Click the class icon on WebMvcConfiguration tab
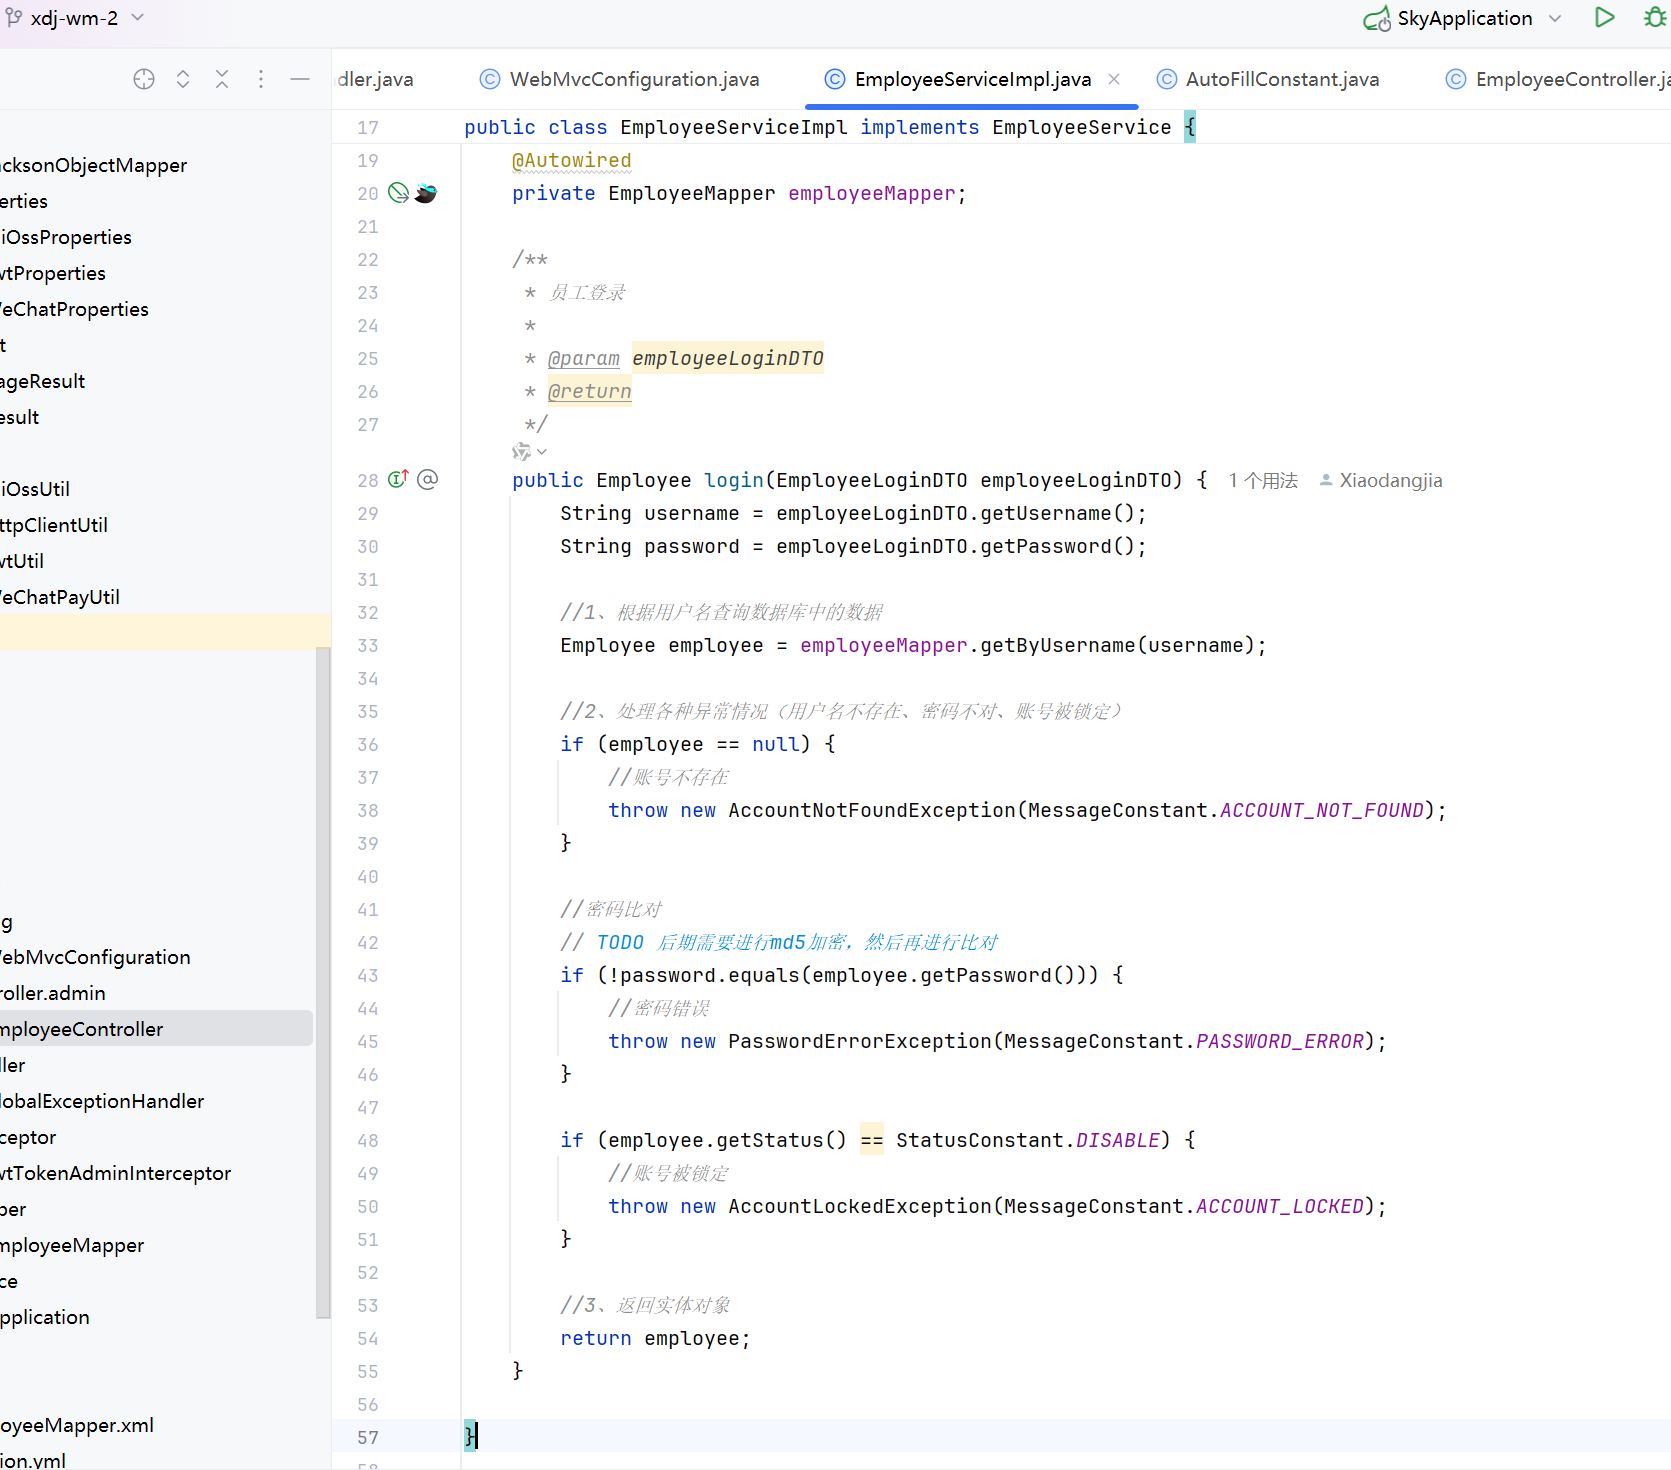The width and height of the screenshot is (1671, 1470). tap(490, 79)
